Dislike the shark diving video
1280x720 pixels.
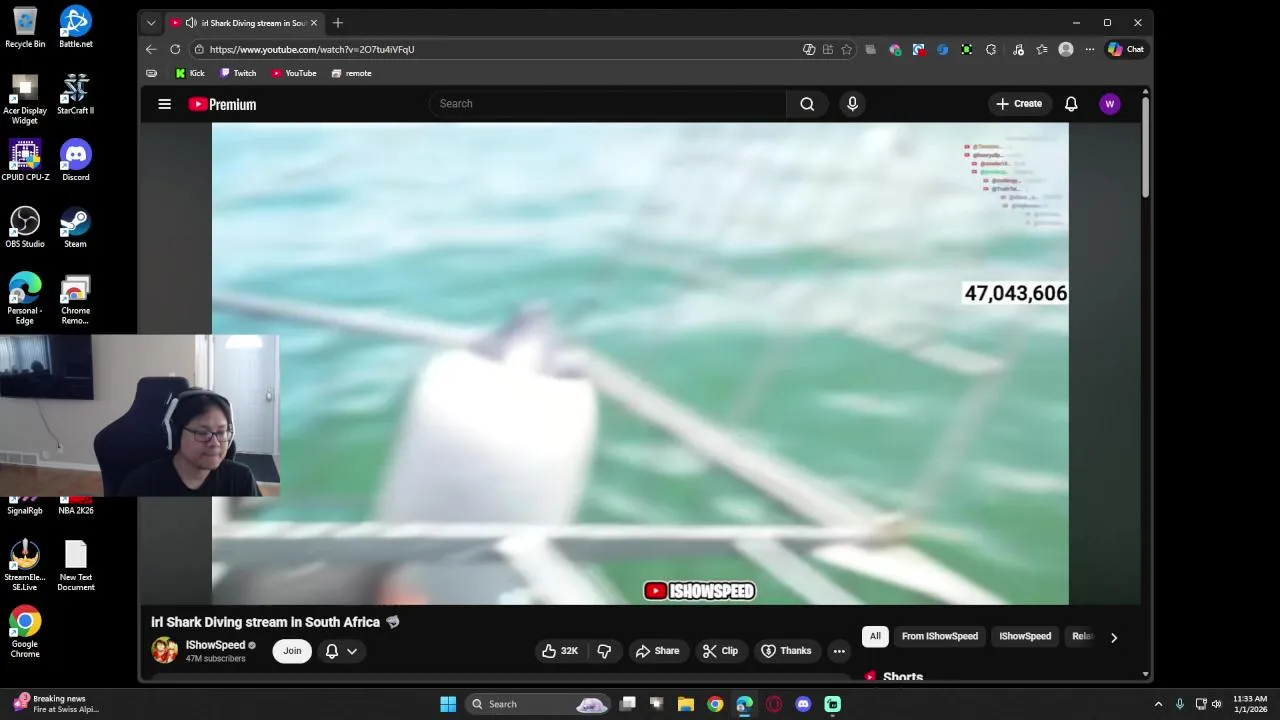point(604,651)
